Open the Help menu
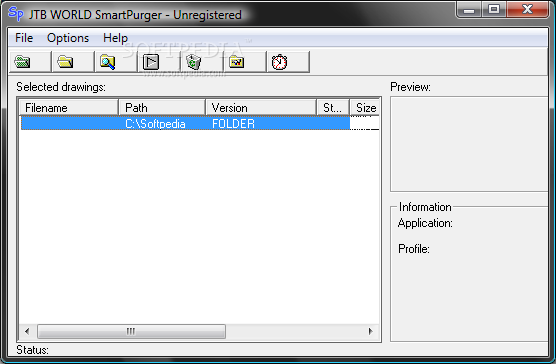The image size is (556, 364). (115, 38)
